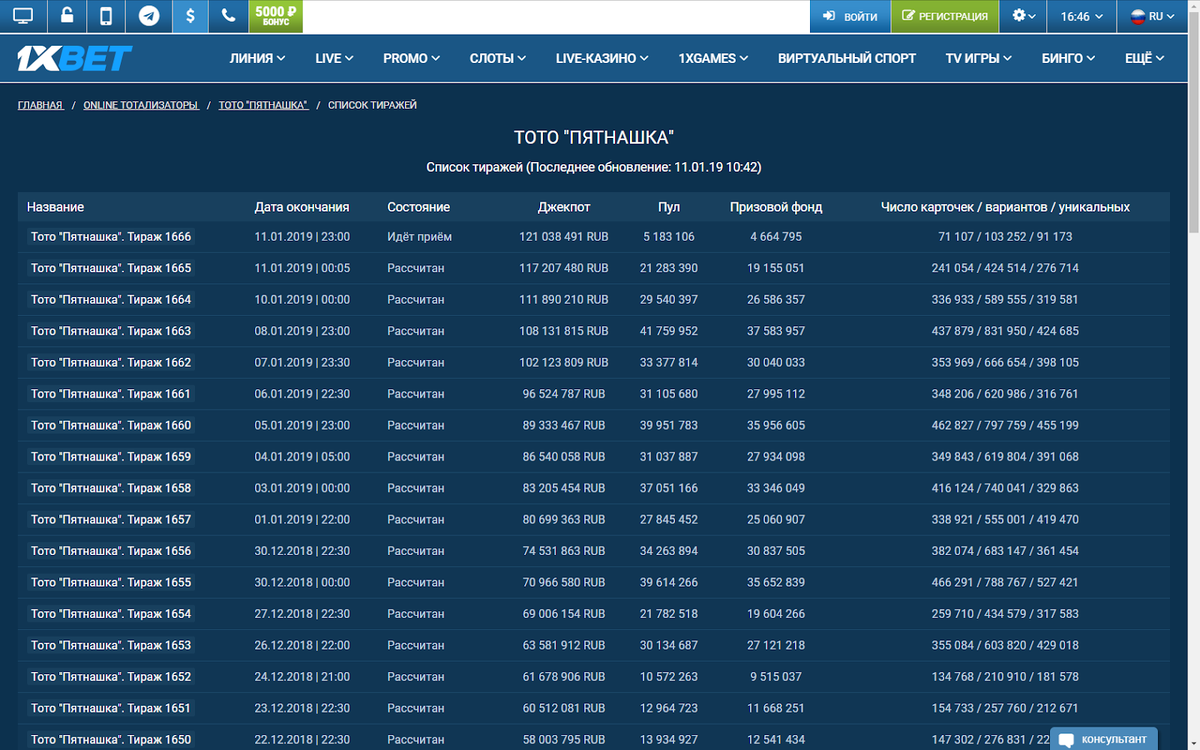Viewport: 1200px width, 750px height.
Task: Expand the LIVE-КАЗИНО menu
Action: point(602,58)
